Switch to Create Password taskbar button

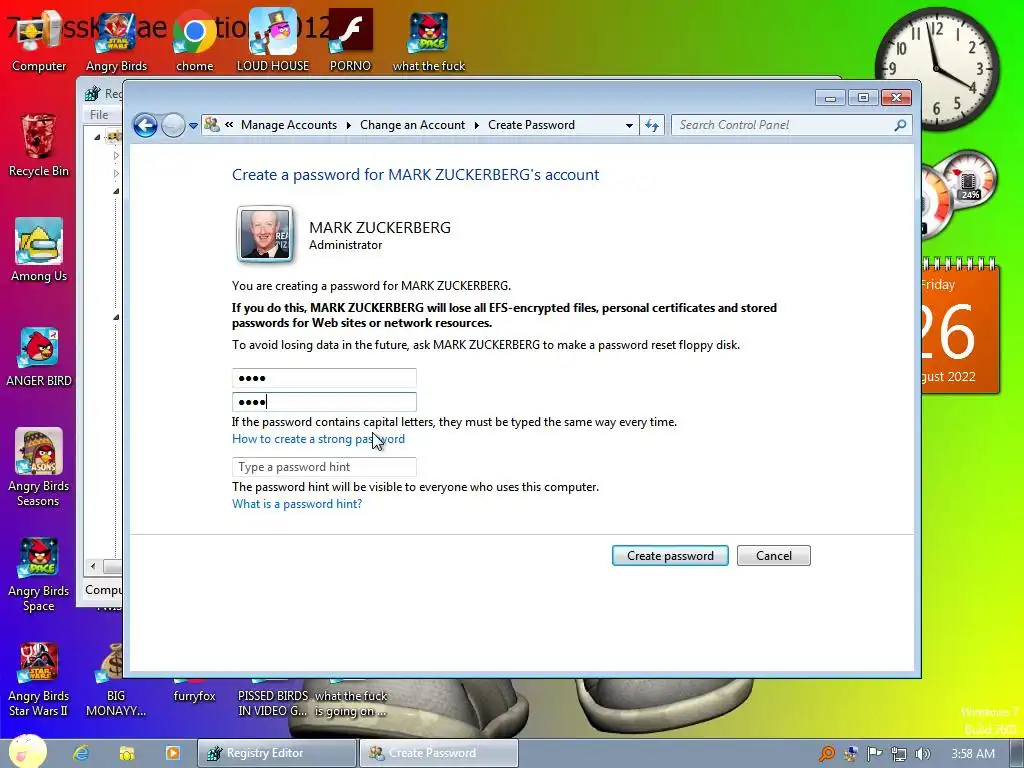pos(439,753)
